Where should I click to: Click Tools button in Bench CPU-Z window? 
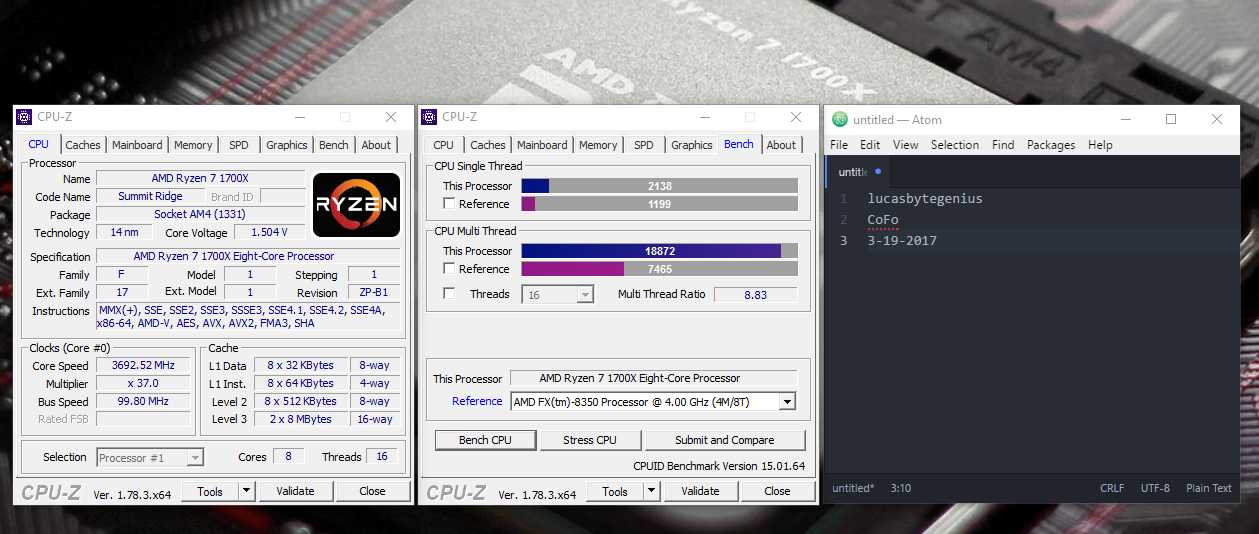pos(615,491)
